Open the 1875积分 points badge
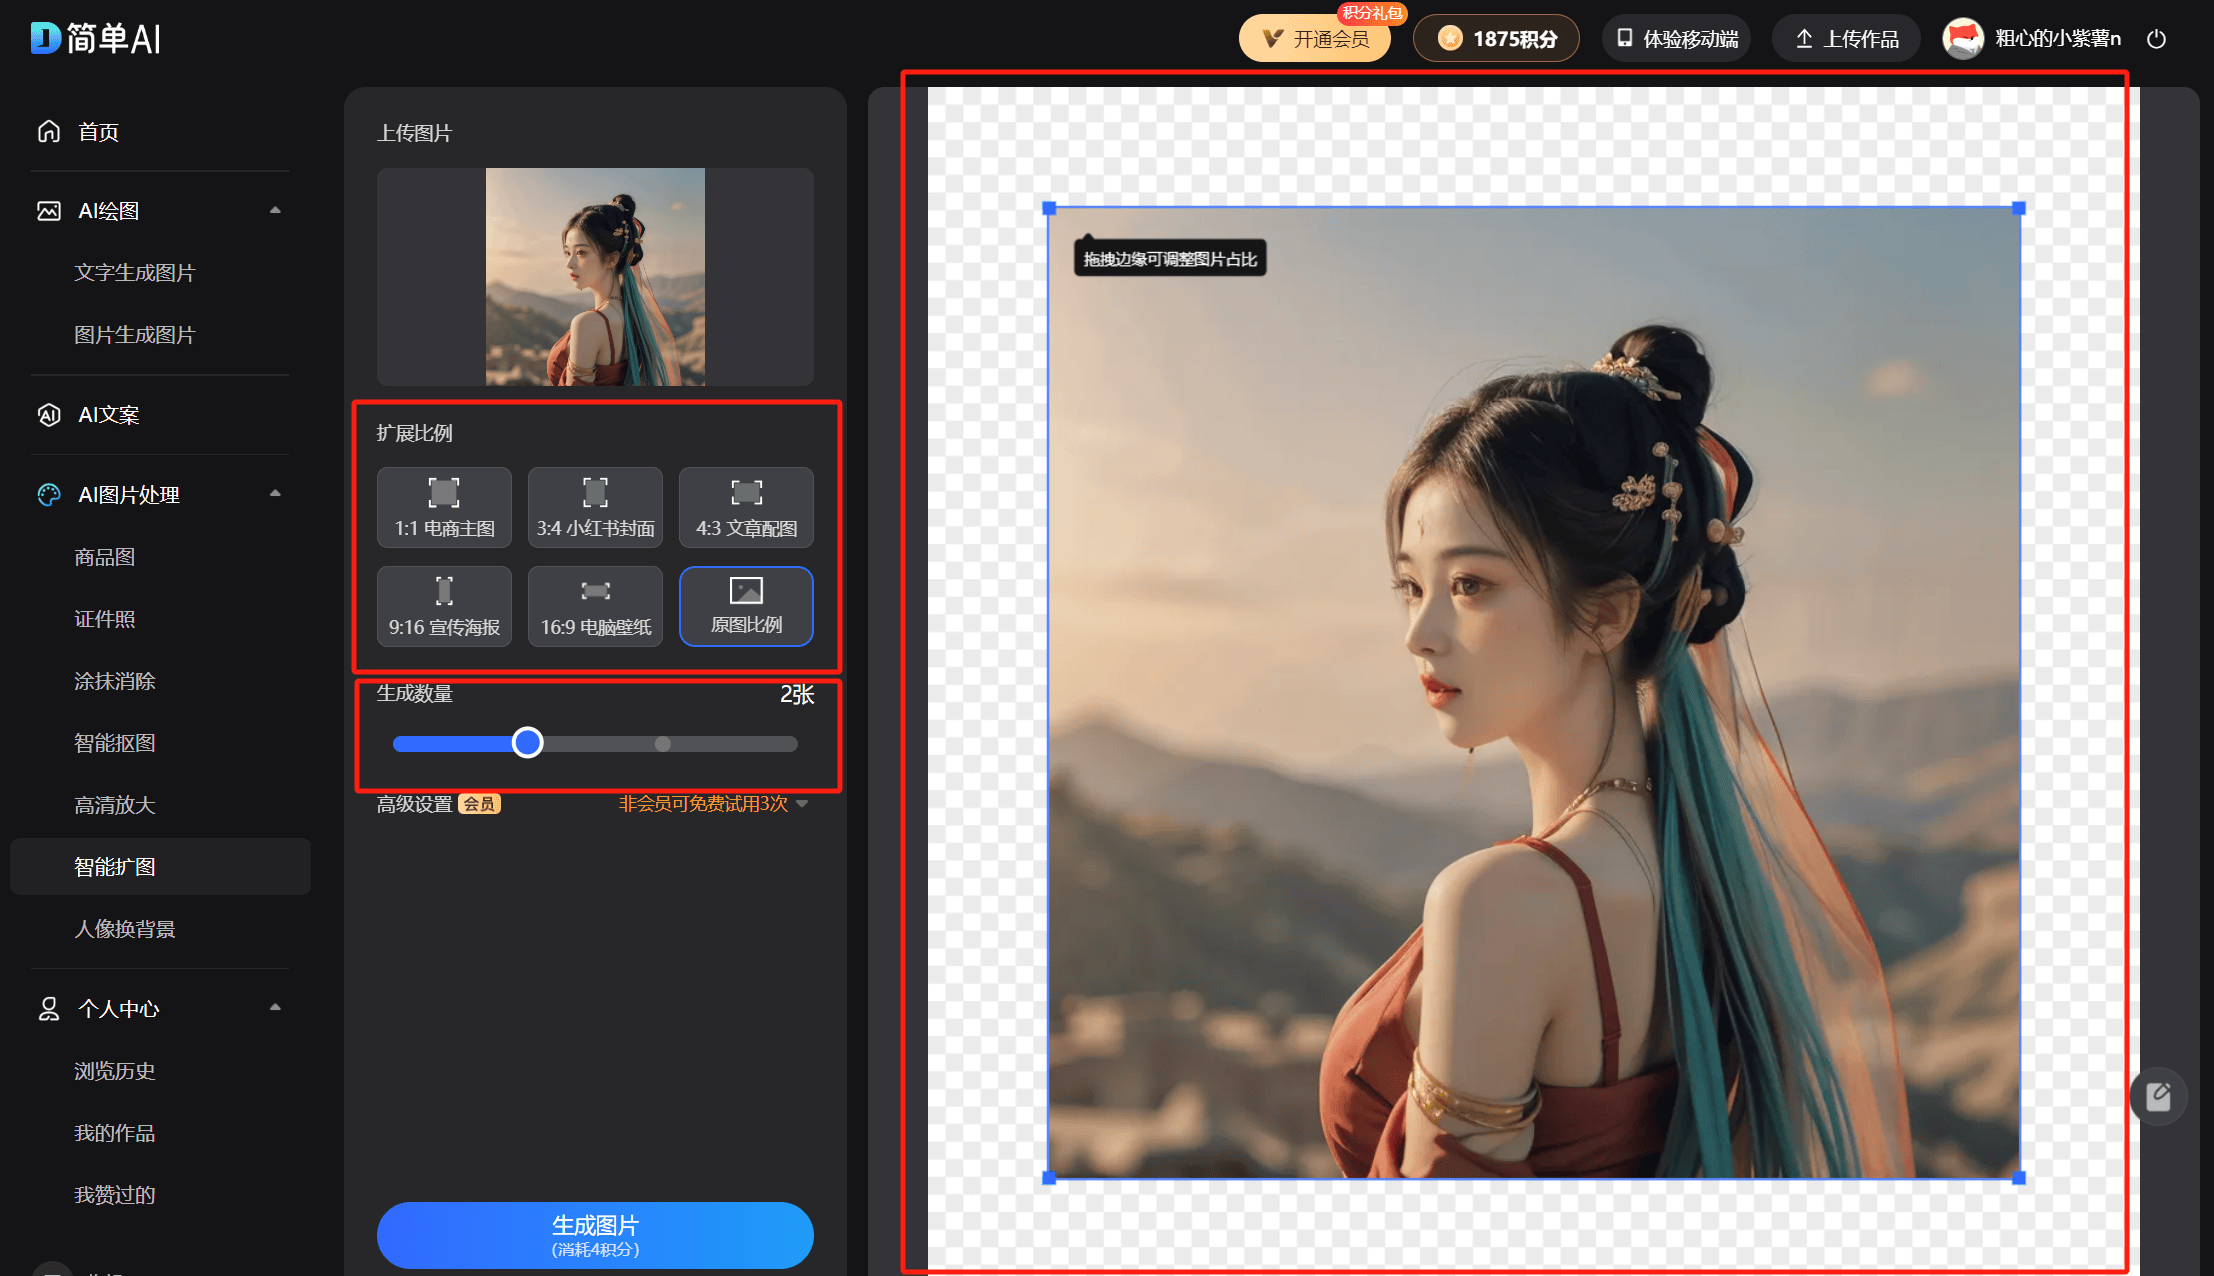The image size is (2214, 1276). [x=1496, y=39]
